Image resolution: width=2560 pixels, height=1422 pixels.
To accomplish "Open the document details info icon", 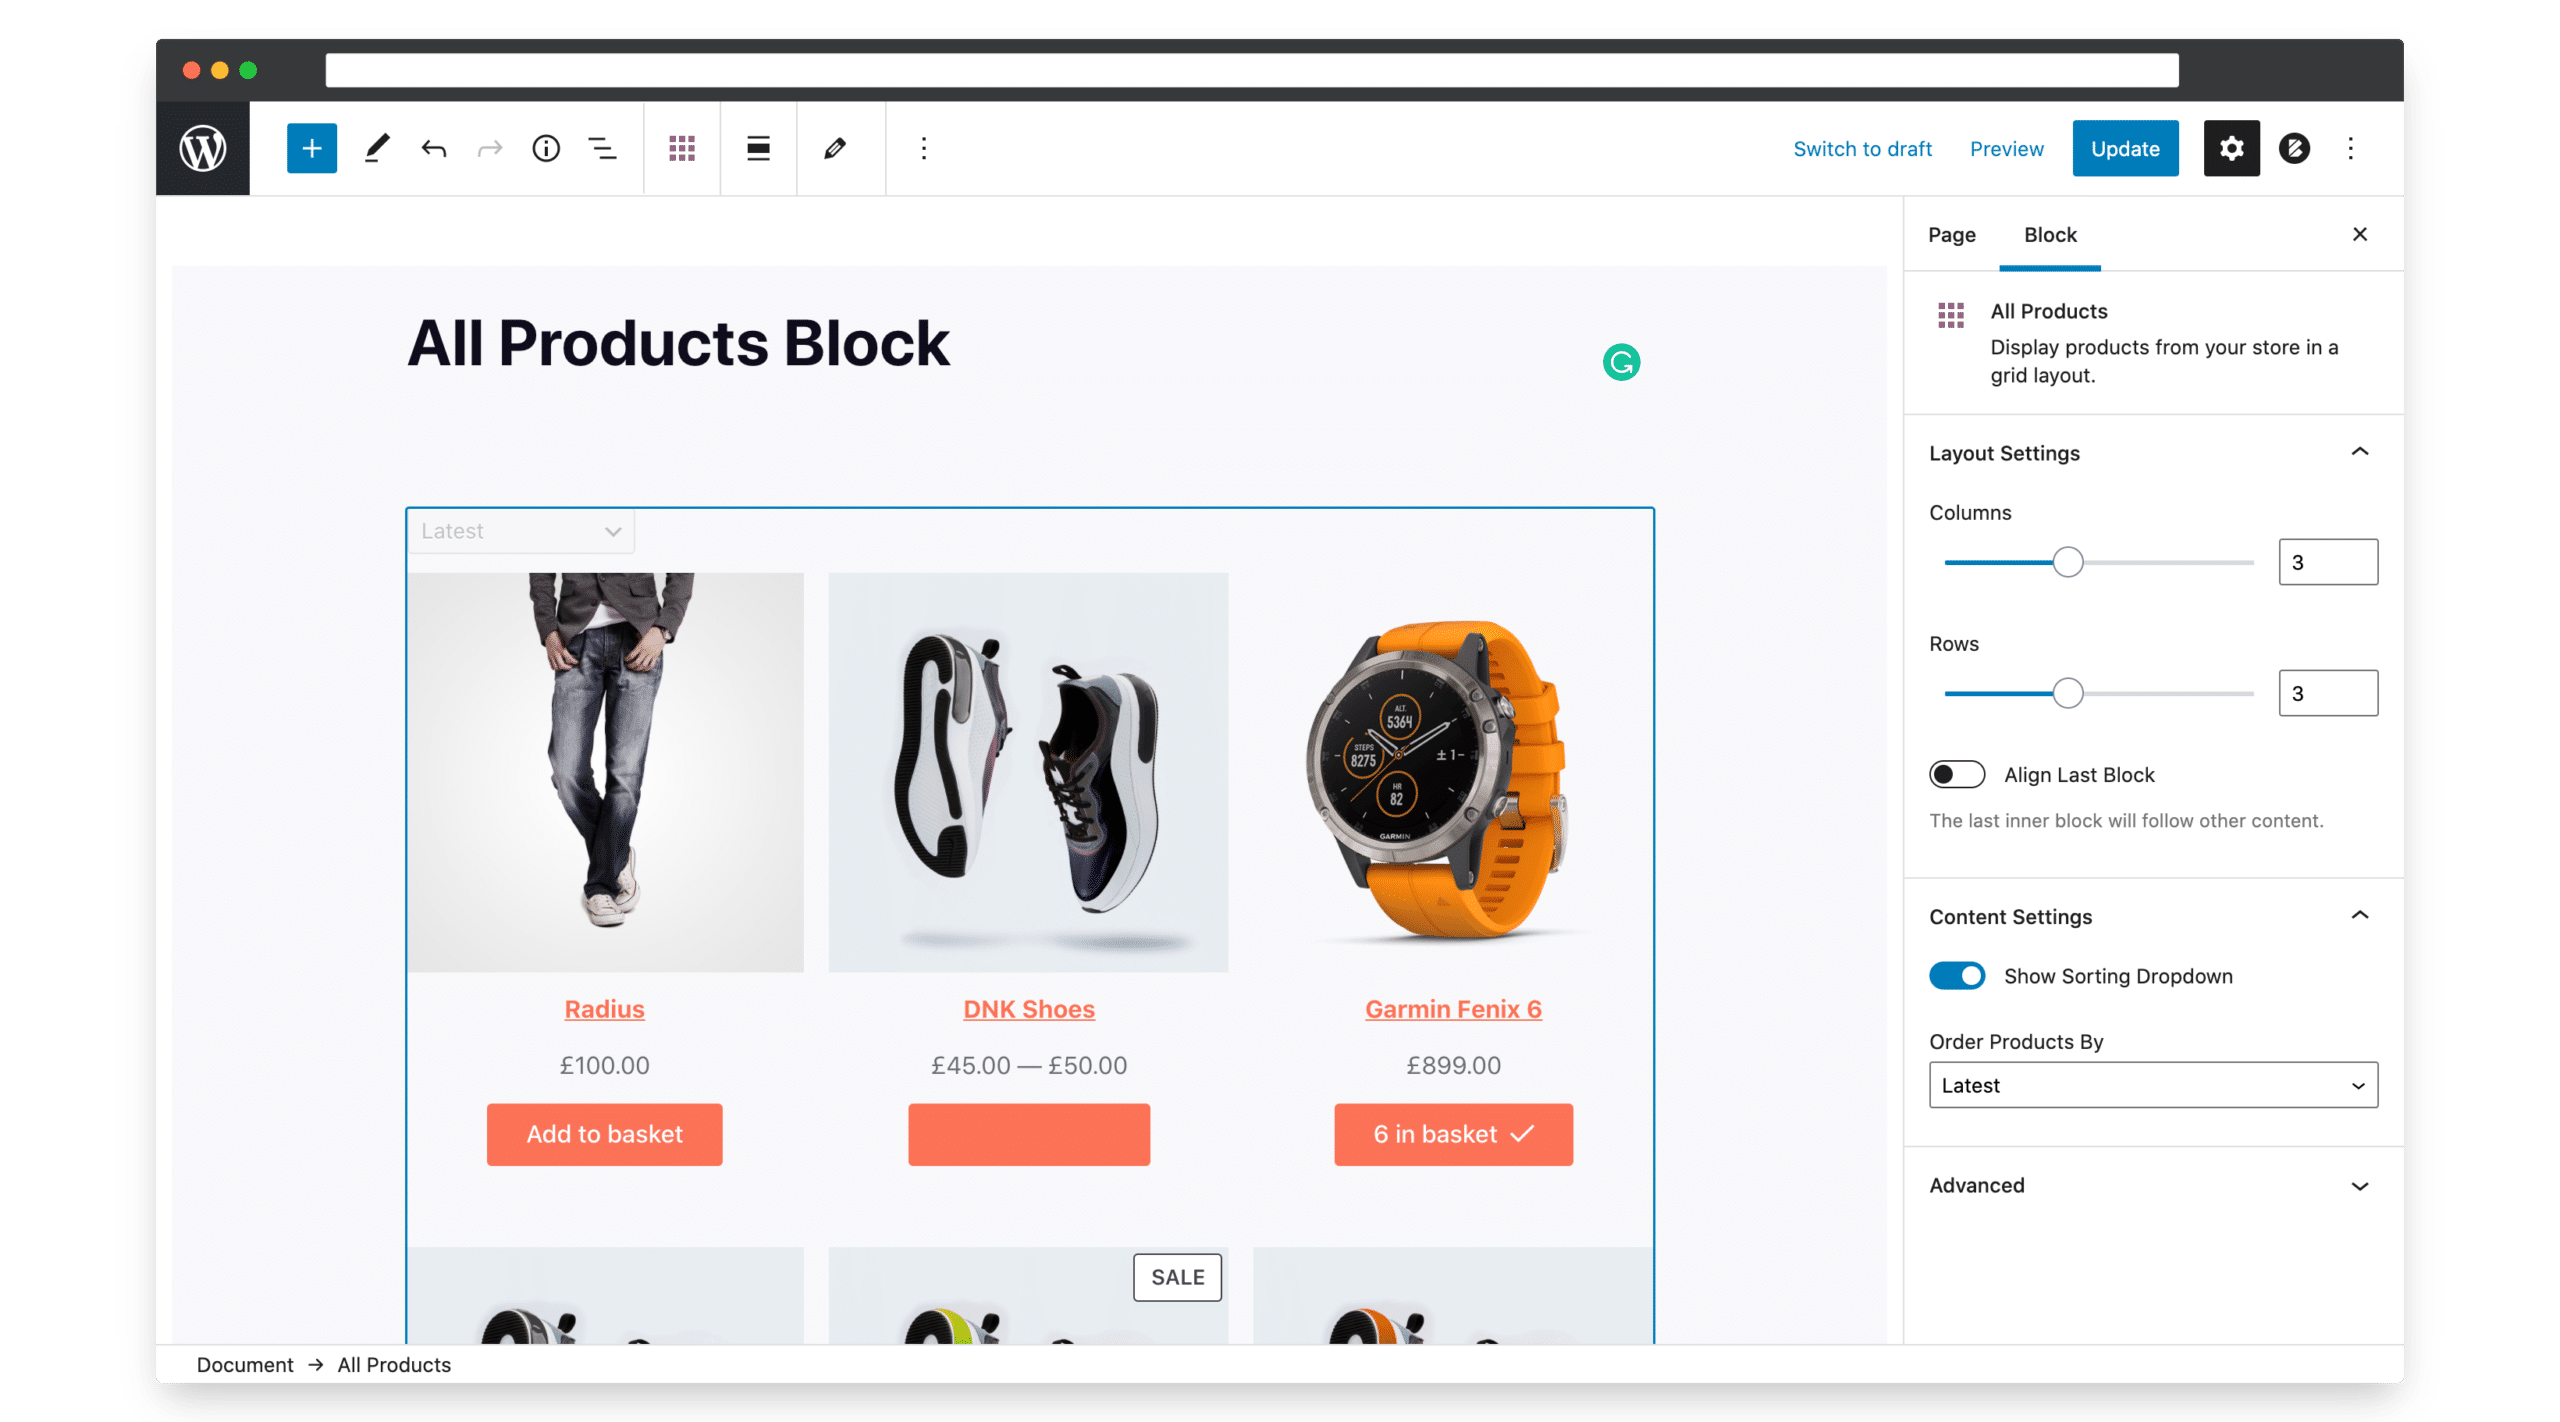I will (x=545, y=149).
